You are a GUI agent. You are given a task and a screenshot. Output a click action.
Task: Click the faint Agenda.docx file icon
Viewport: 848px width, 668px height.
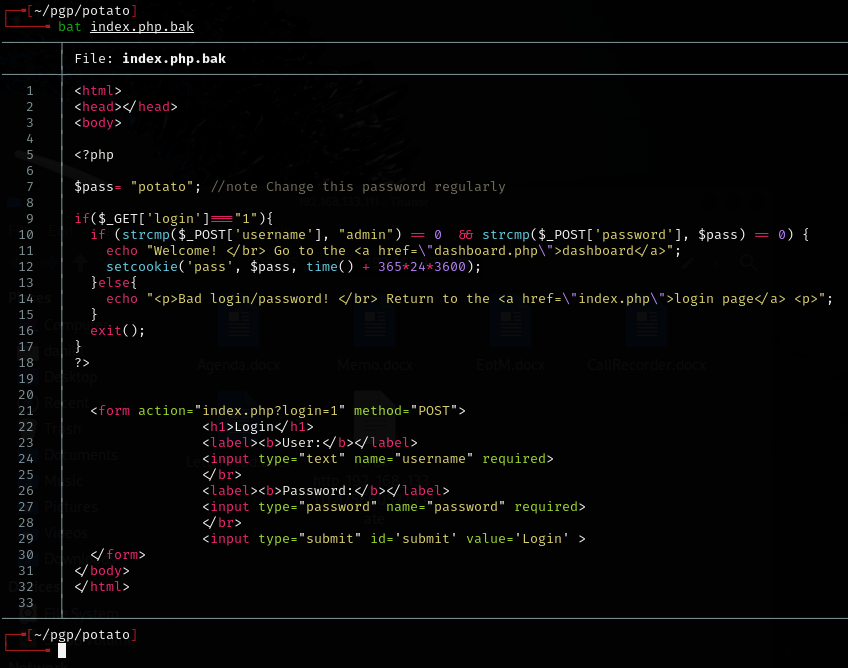point(239,327)
